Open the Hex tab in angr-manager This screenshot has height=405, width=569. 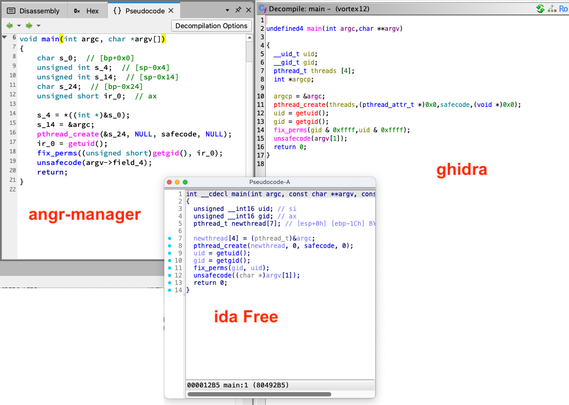click(x=86, y=11)
